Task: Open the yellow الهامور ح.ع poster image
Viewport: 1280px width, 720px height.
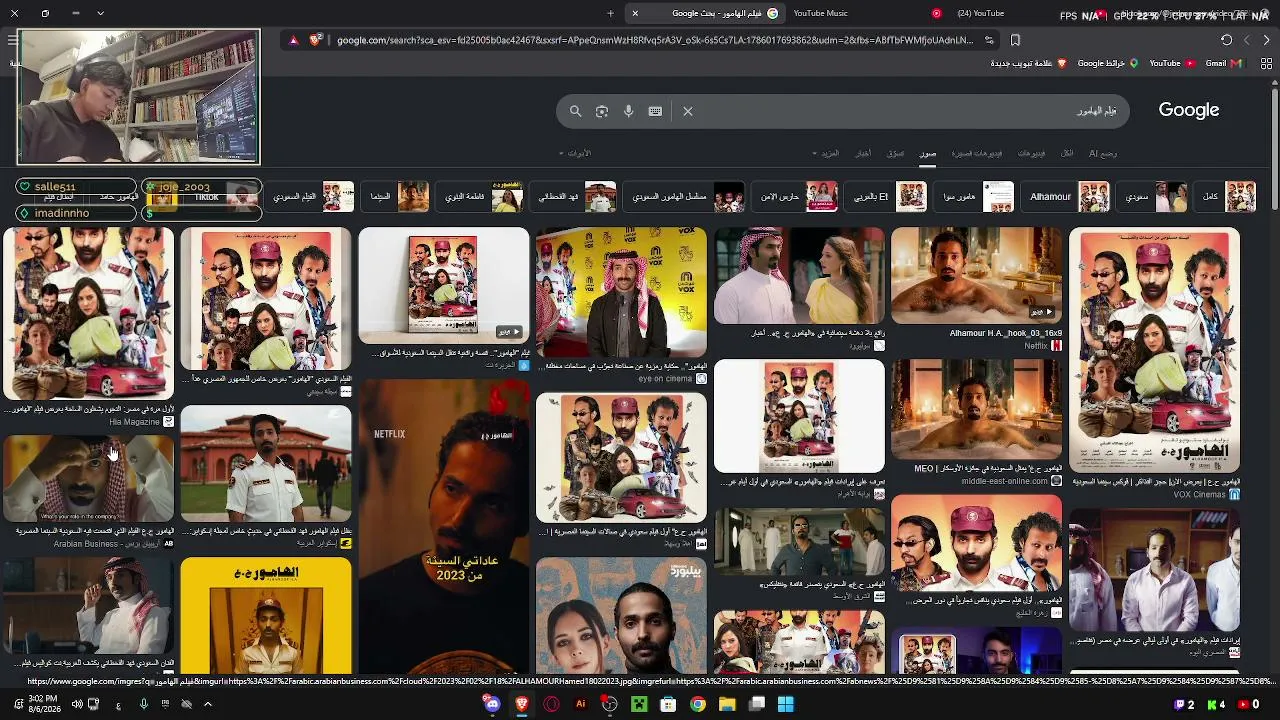Action: coord(266,615)
